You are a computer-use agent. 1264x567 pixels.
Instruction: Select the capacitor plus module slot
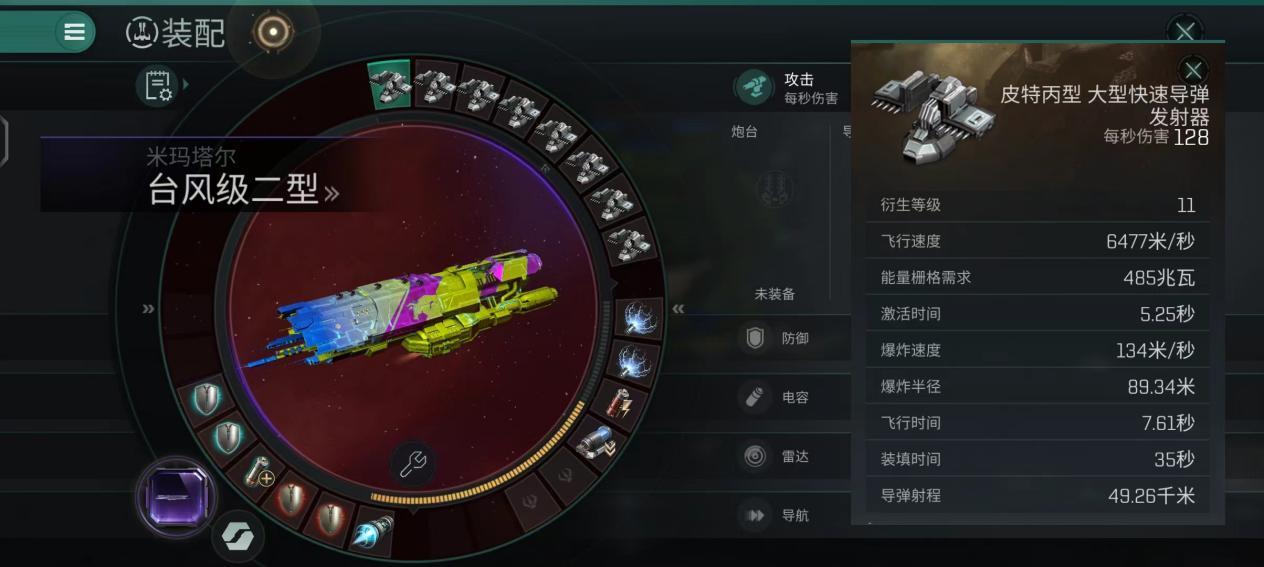coord(260,471)
